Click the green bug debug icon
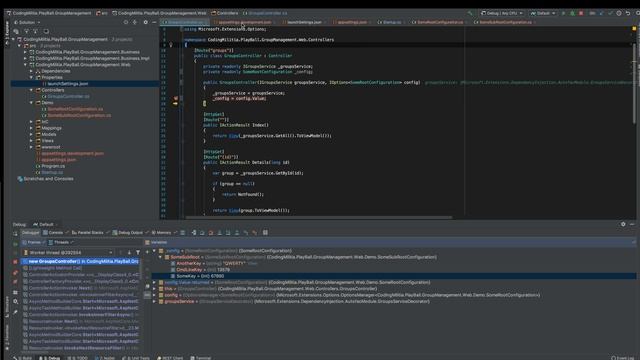640x360 pixels. click(572, 13)
